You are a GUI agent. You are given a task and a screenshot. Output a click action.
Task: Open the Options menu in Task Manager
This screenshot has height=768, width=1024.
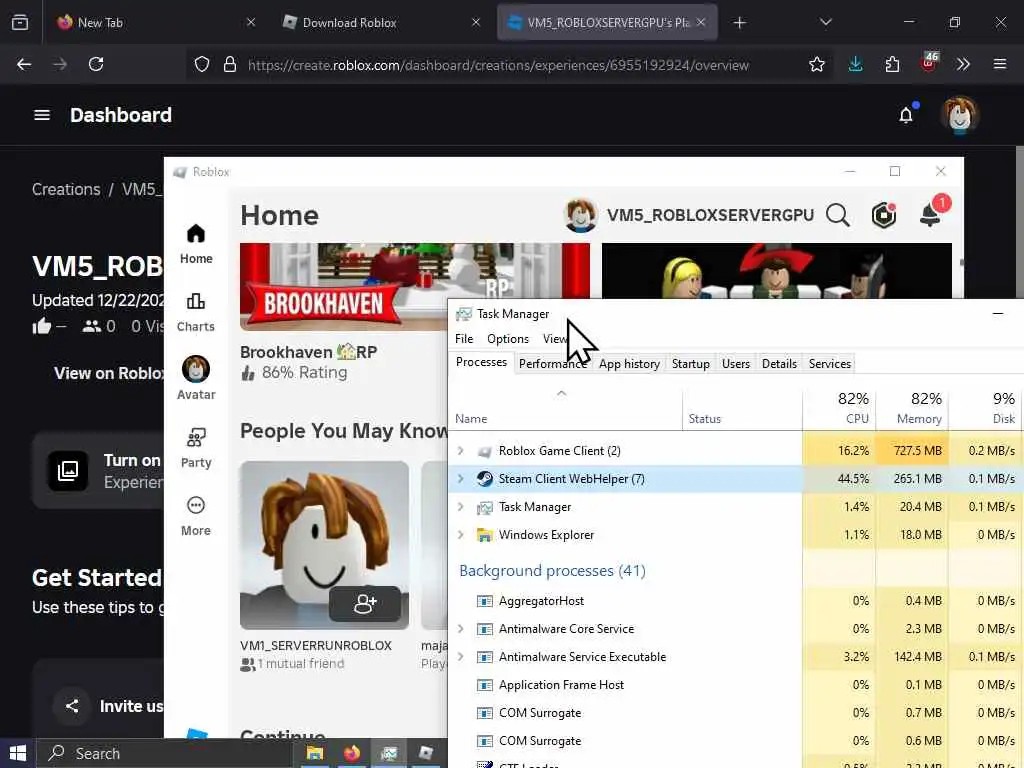[507, 339]
